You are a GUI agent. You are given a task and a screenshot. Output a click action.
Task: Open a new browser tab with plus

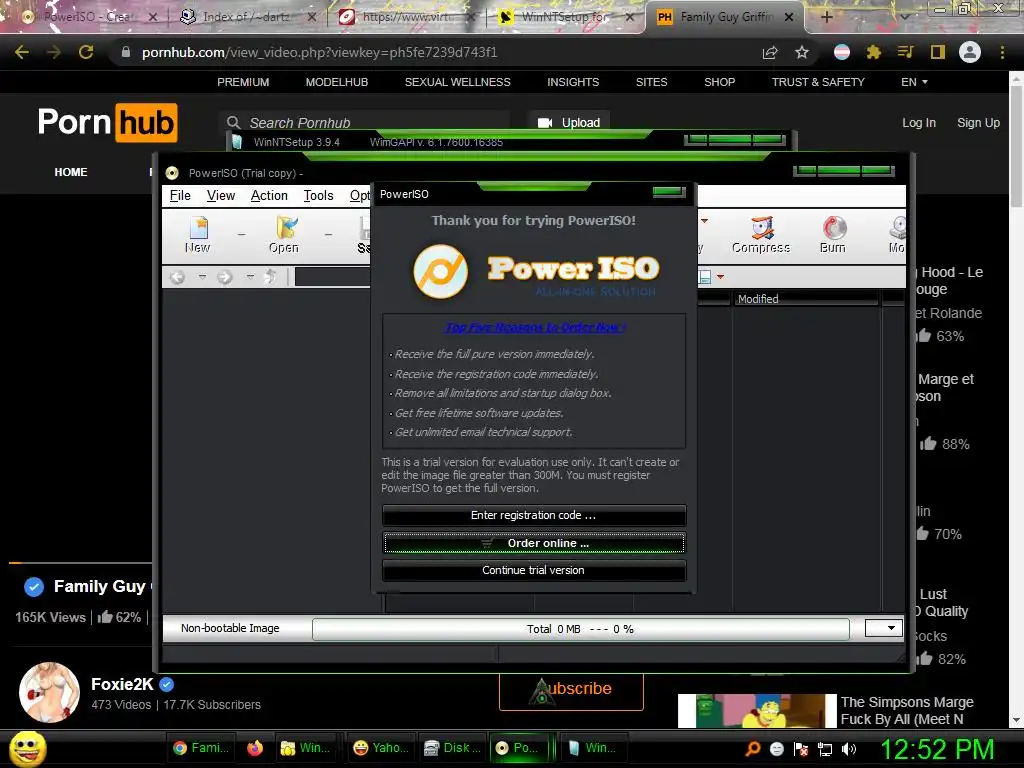tap(827, 17)
